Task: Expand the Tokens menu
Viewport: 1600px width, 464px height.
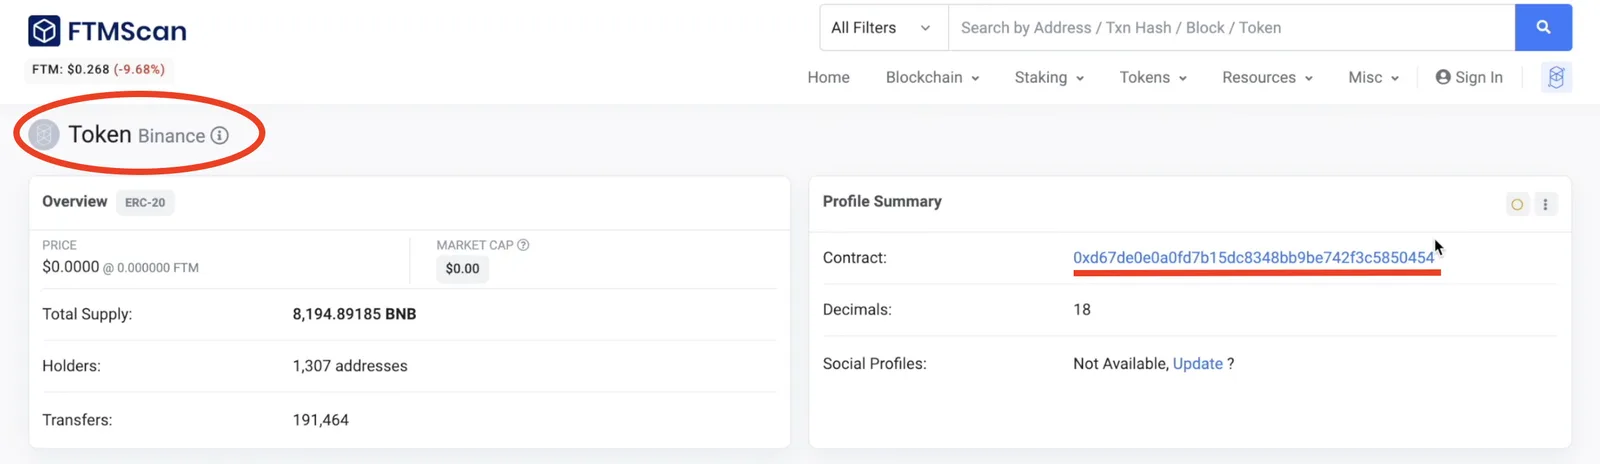Action: [1153, 77]
